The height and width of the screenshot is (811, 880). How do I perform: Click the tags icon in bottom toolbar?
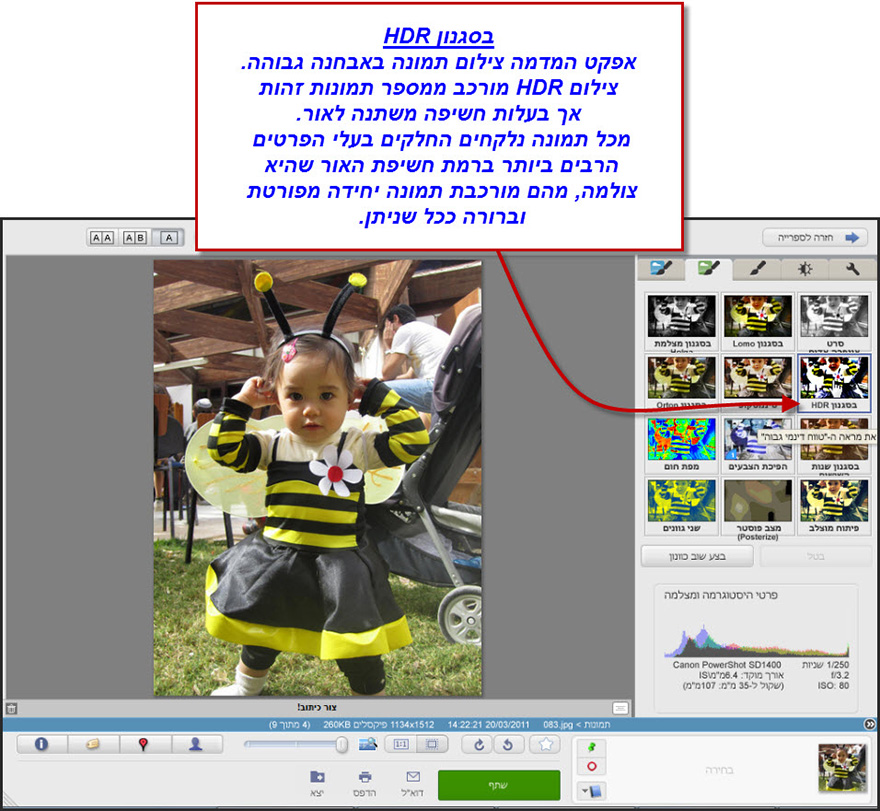(92, 744)
